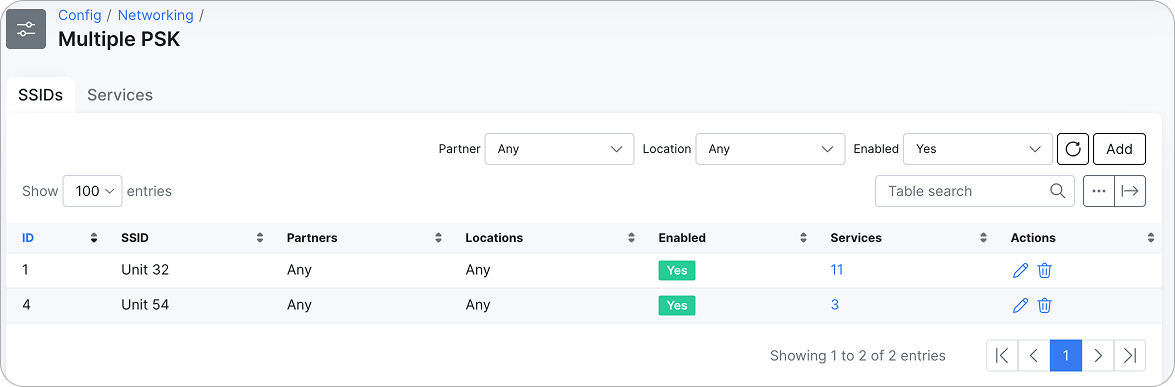Viewport: 1175px width, 387px height.
Task: Go to the next page arrow
Action: coord(1098,356)
